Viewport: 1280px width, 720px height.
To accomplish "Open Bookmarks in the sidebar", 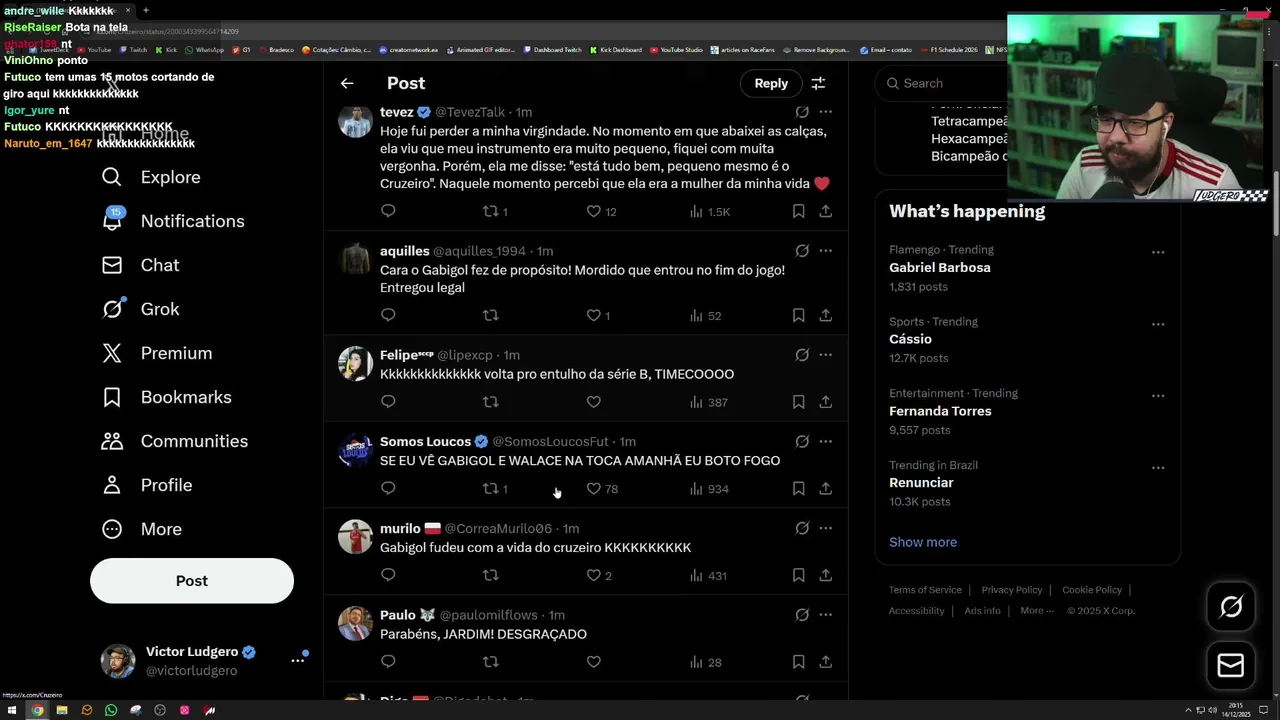I will [166, 397].
